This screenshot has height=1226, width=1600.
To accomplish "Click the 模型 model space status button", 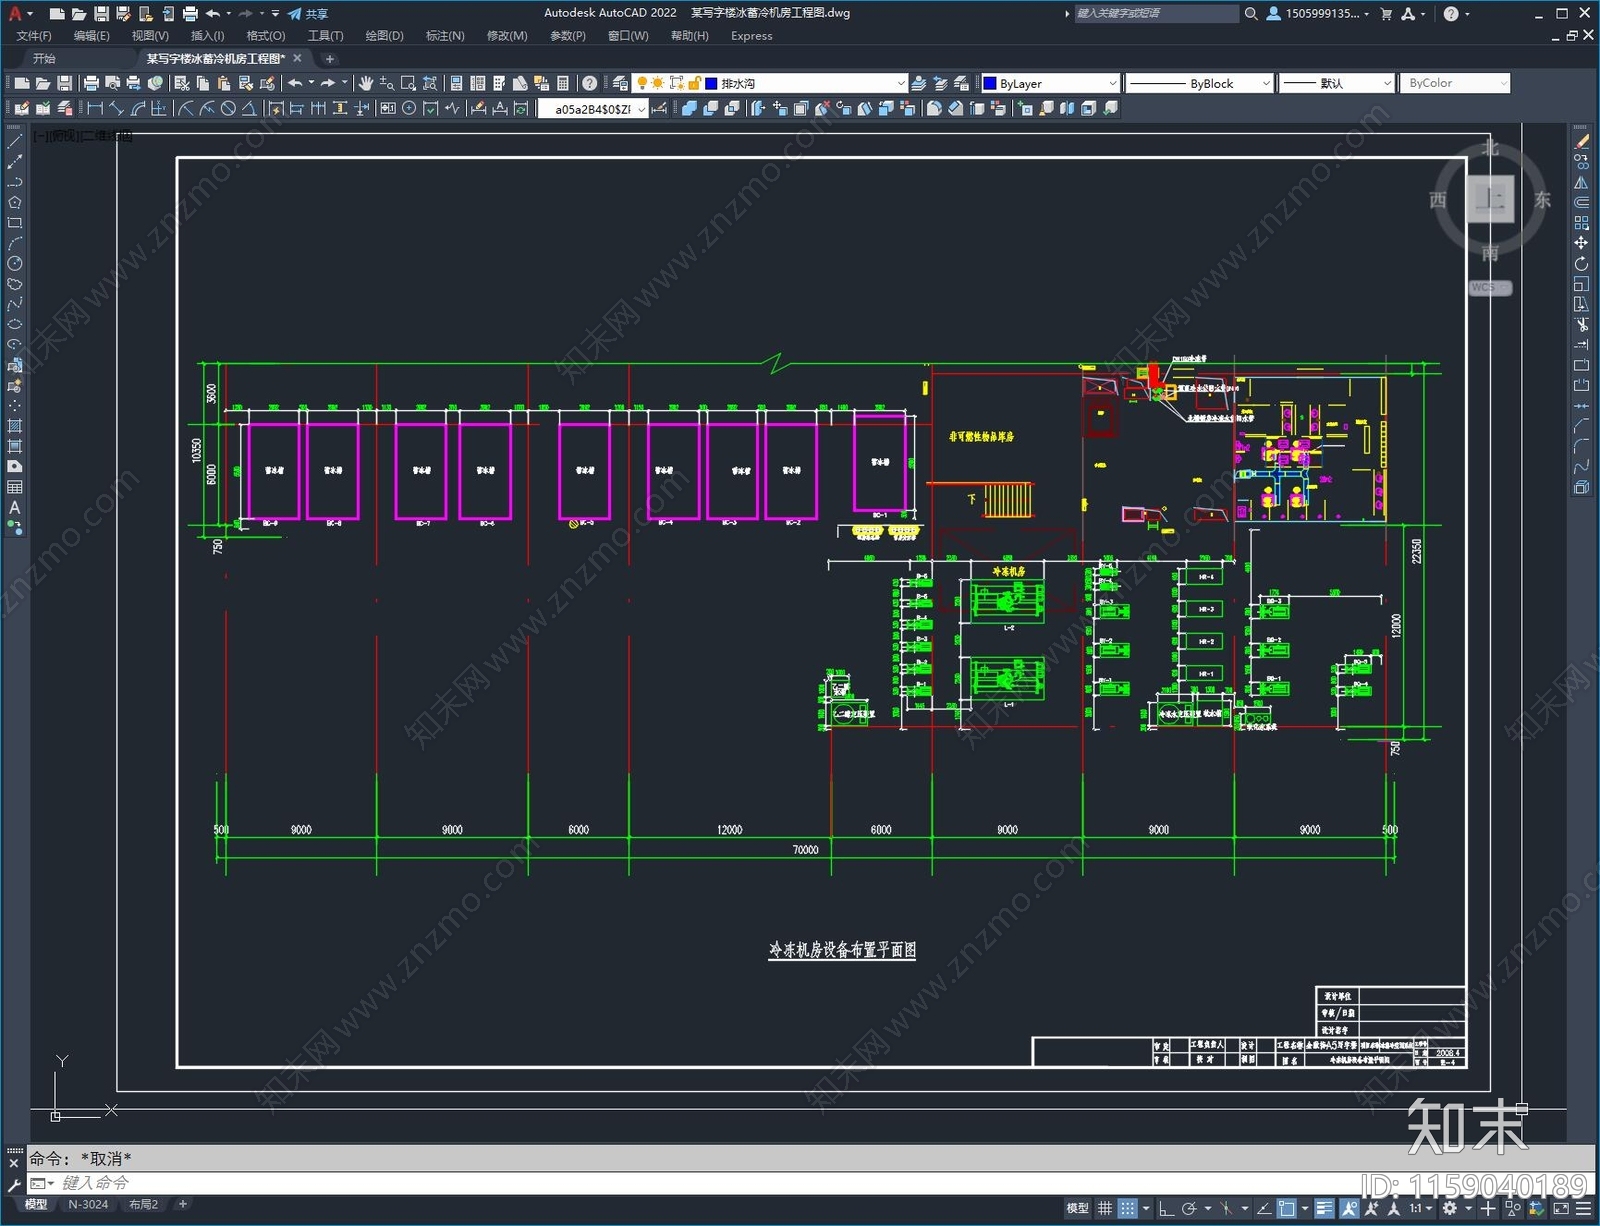I will 1077,1208.
